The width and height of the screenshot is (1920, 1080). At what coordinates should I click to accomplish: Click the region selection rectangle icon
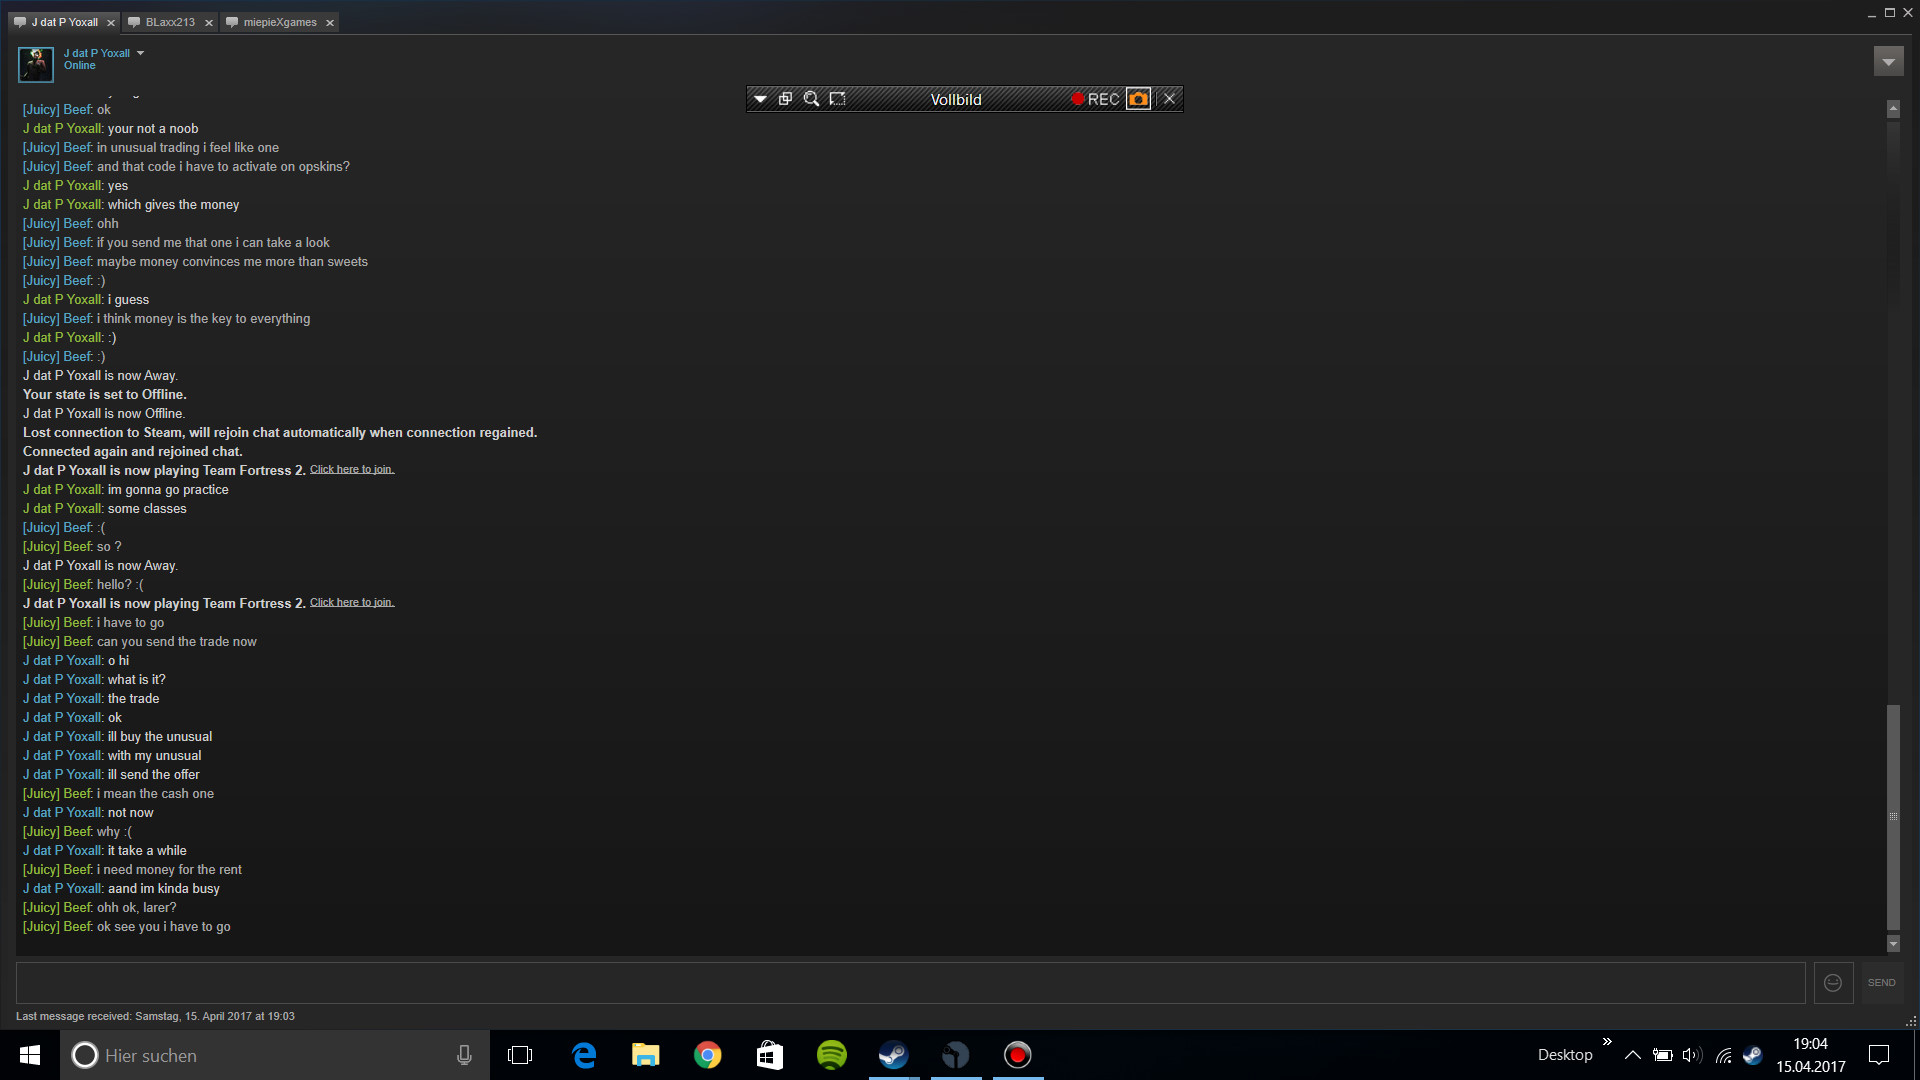[x=838, y=99]
